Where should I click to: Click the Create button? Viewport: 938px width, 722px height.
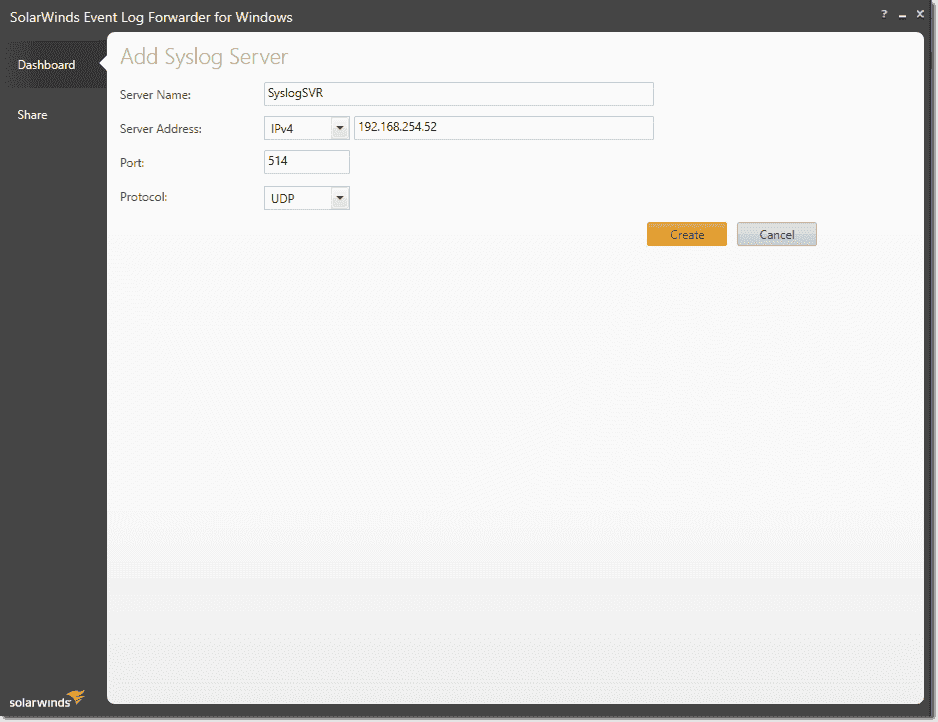pyautogui.click(x=687, y=233)
